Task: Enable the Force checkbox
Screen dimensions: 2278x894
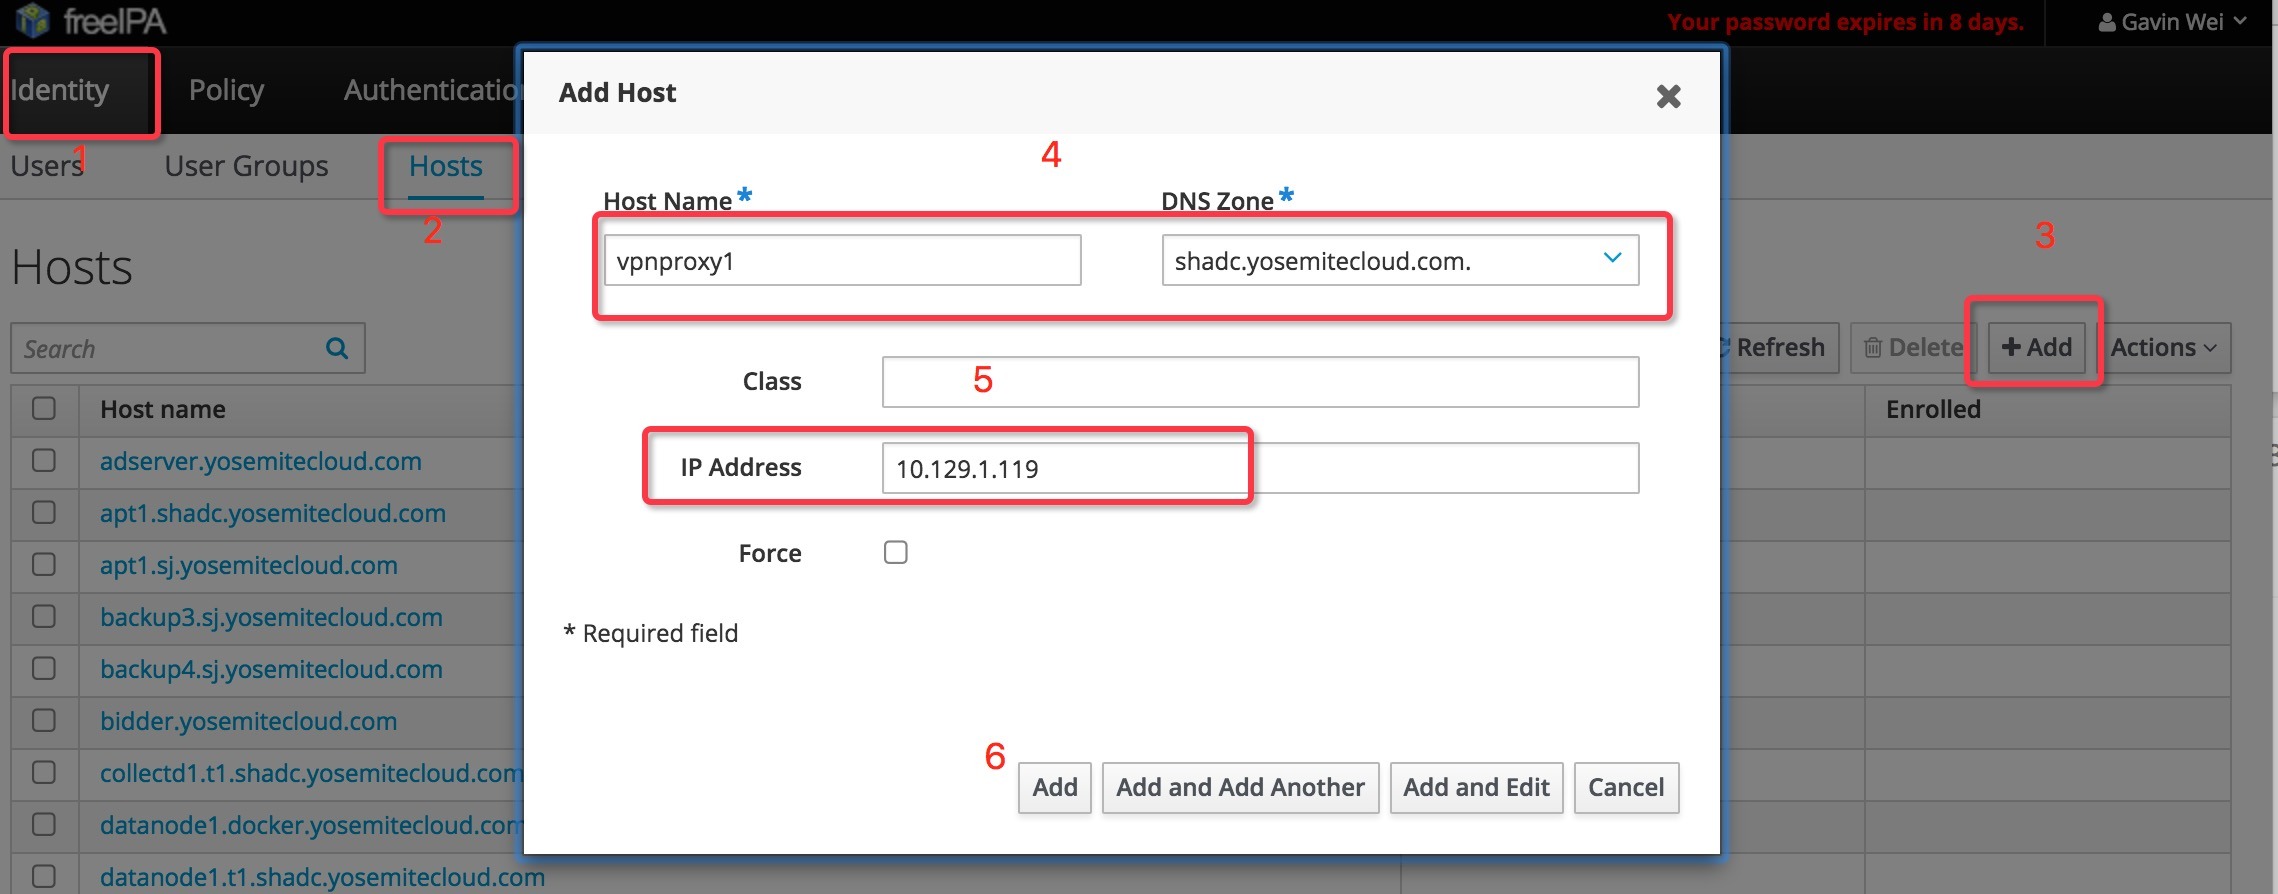Action: coord(896,553)
